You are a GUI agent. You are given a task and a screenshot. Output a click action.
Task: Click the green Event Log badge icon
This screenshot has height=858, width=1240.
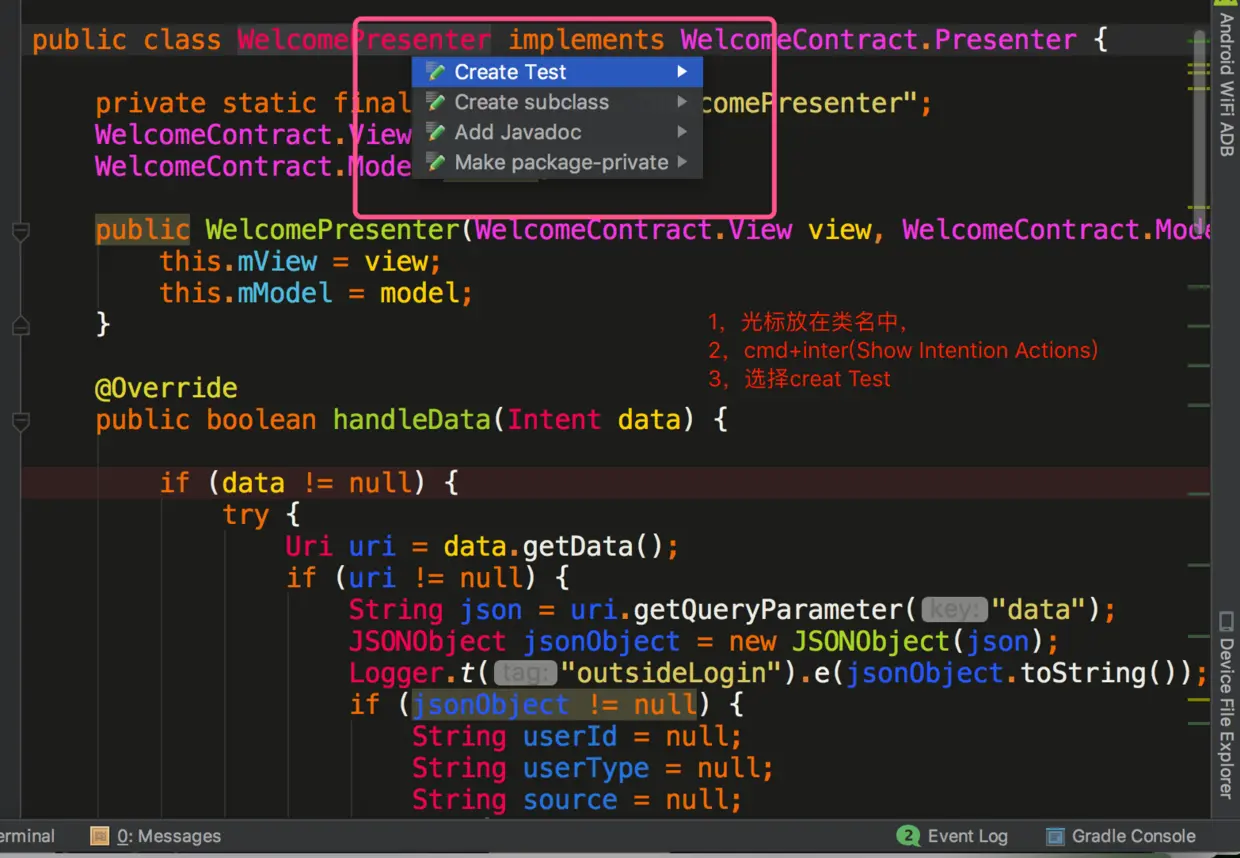(908, 836)
